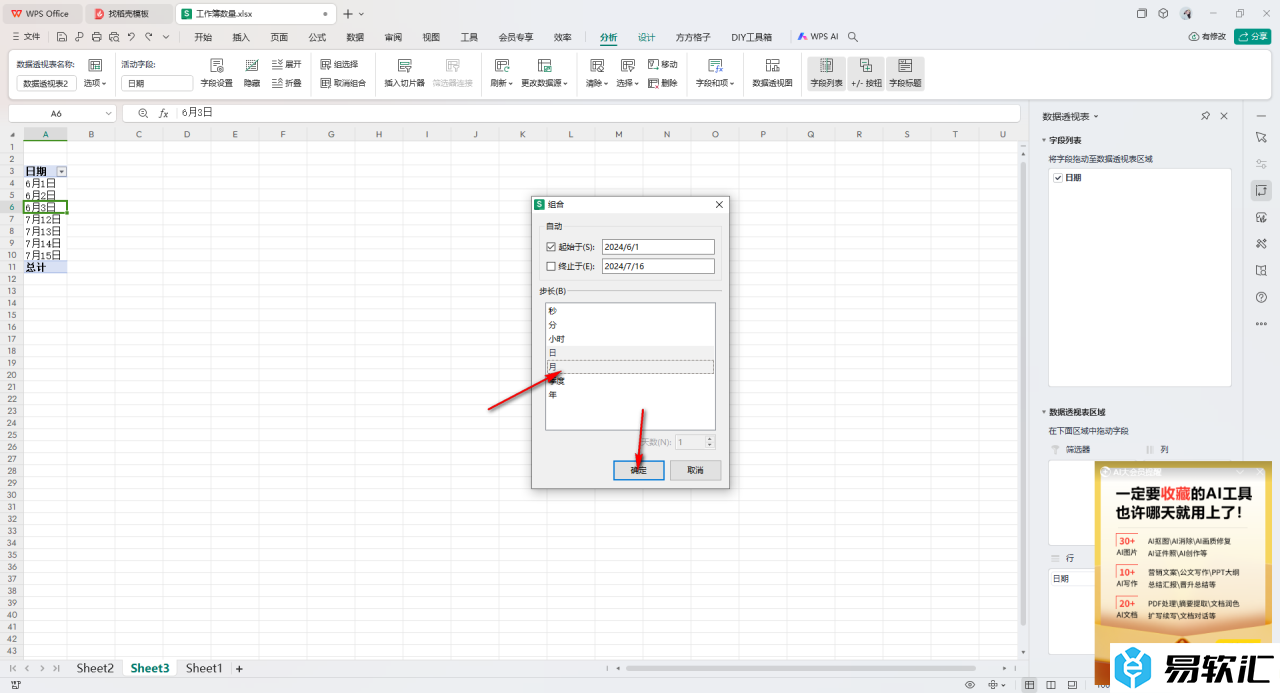Click 确定 (OK) in the grouping dialog

pyautogui.click(x=639, y=470)
